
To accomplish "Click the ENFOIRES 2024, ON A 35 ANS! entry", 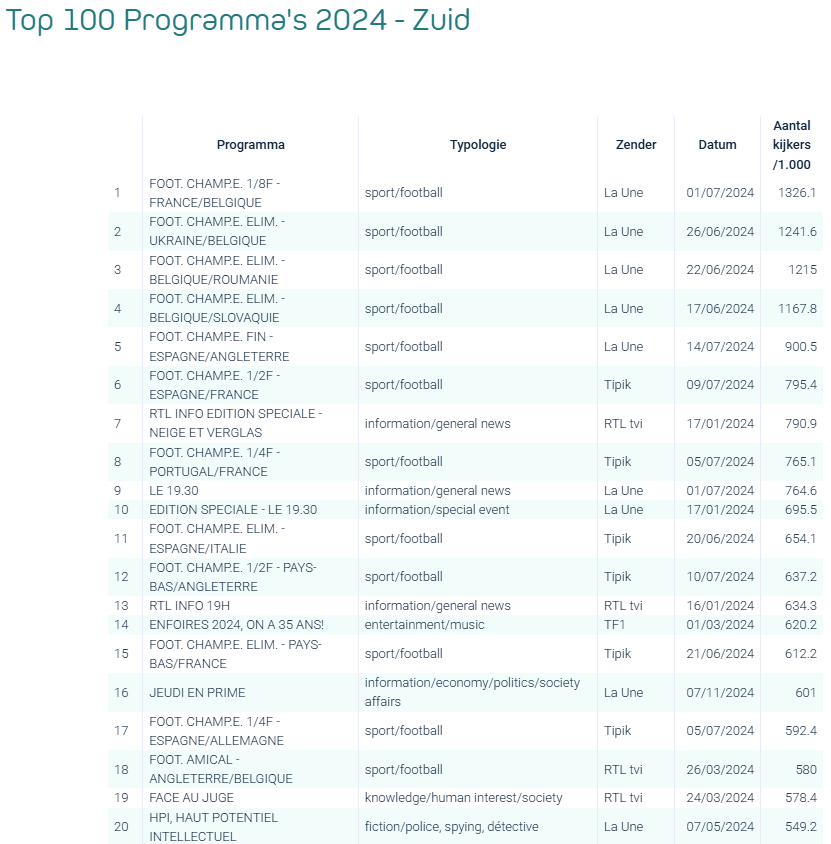I will [236, 625].
